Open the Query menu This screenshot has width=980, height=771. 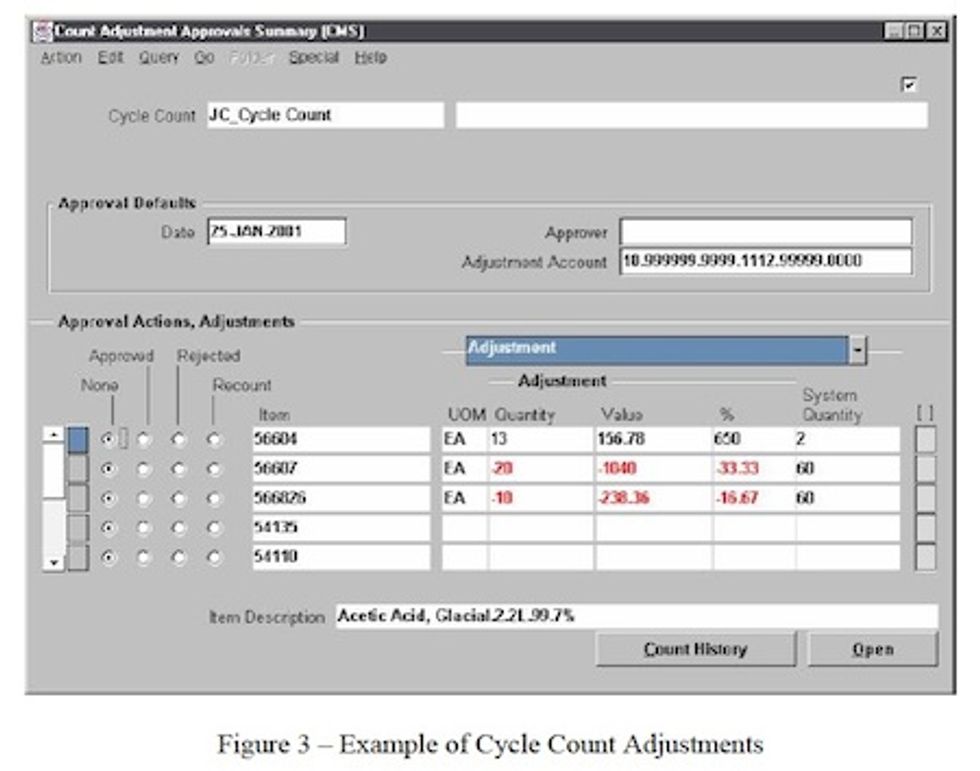coord(158,58)
